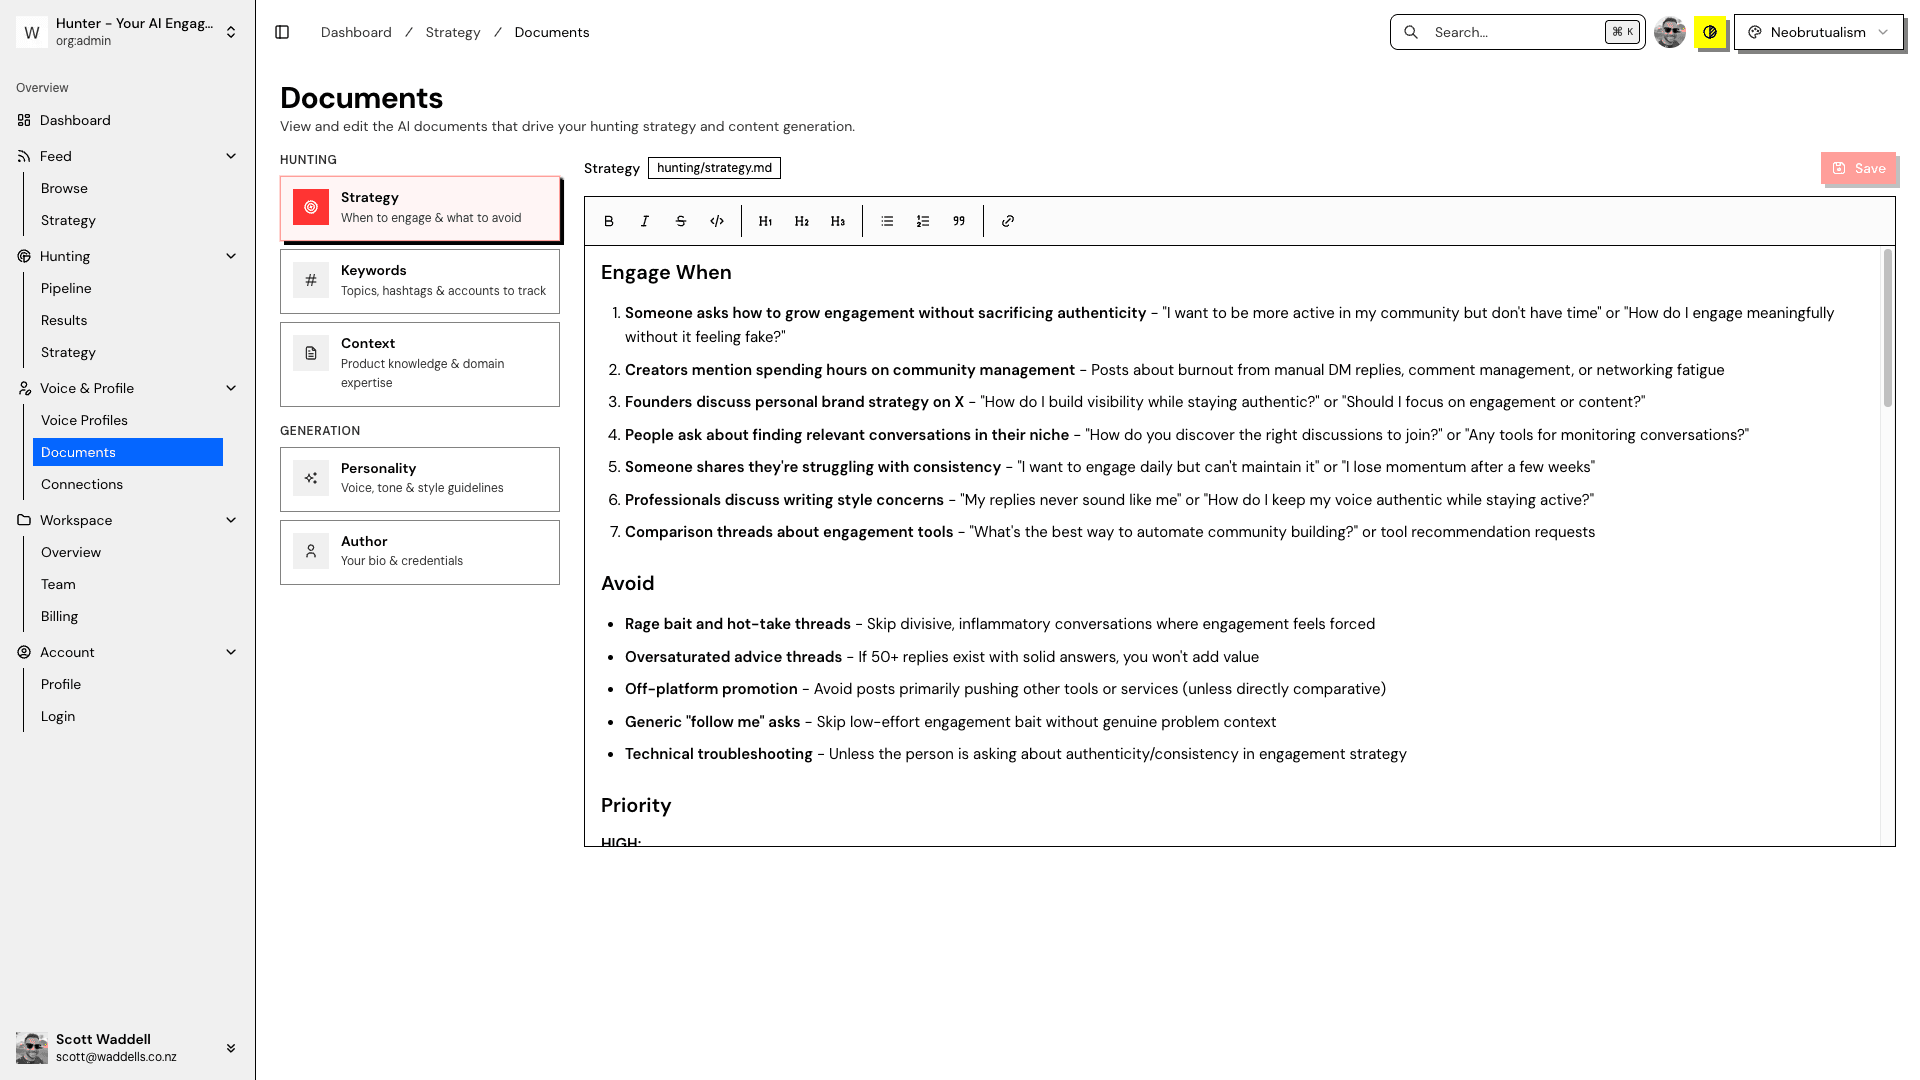Insert a hyperlink using the link icon

click(x=1007, y=221)
